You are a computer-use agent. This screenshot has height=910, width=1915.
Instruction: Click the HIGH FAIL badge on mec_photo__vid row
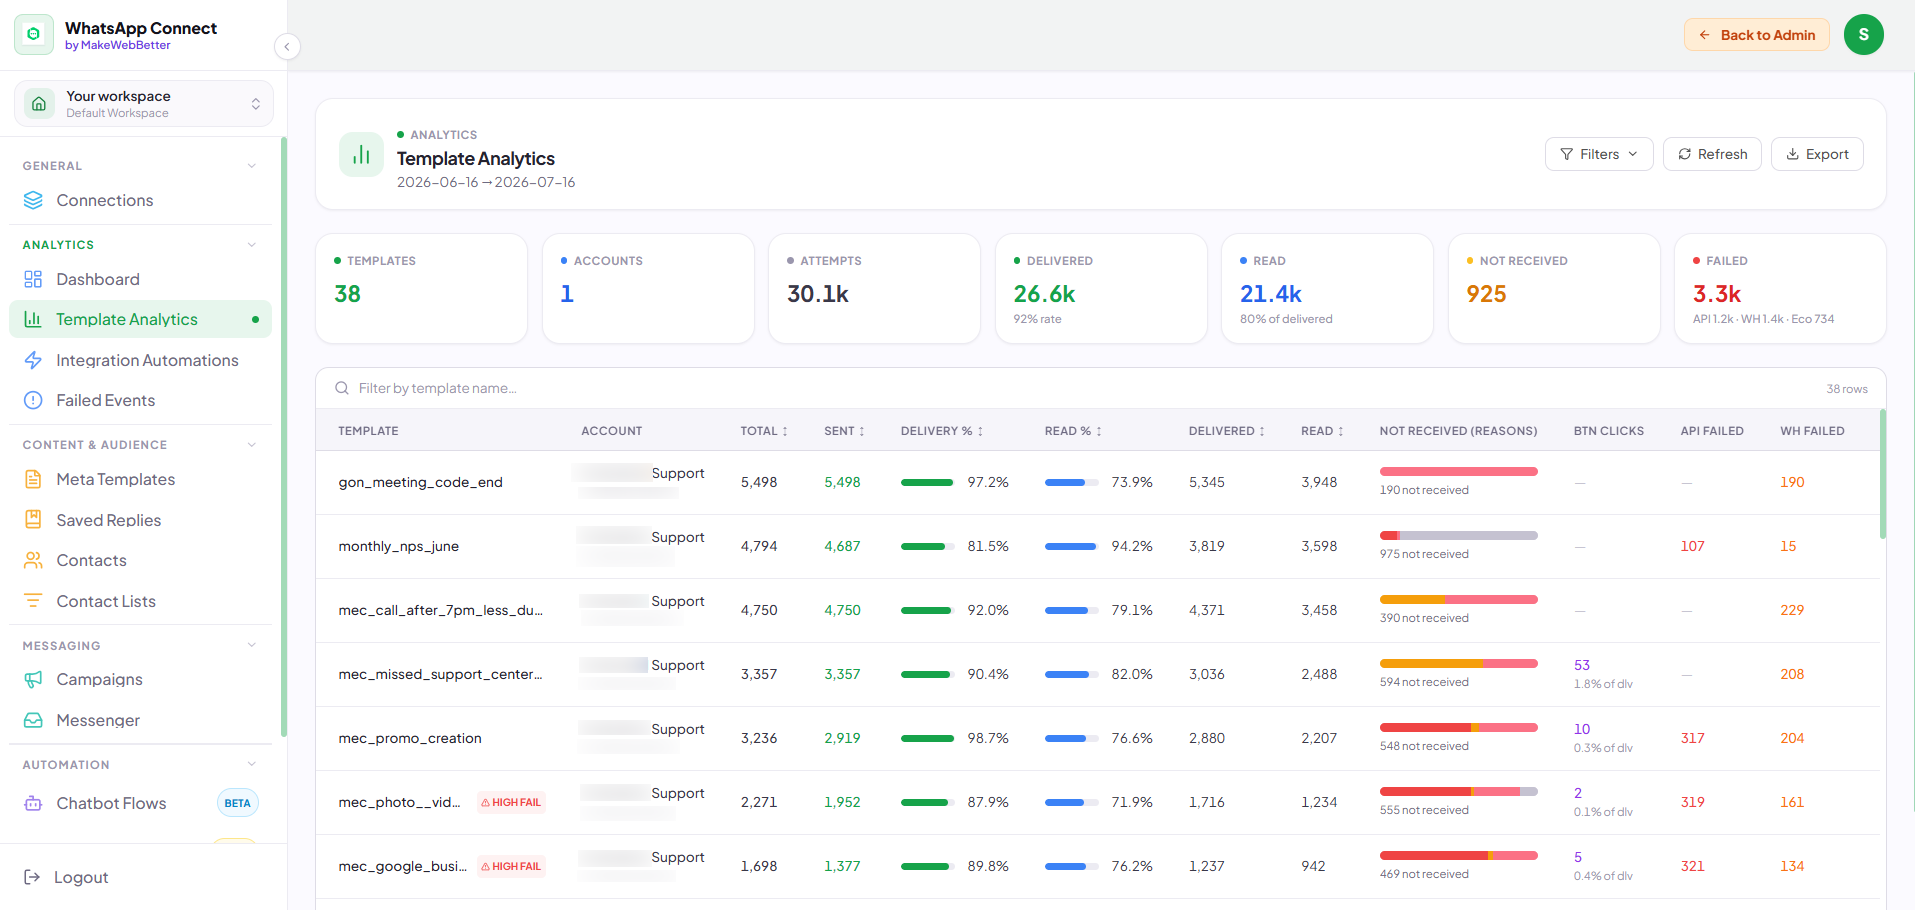511,802
